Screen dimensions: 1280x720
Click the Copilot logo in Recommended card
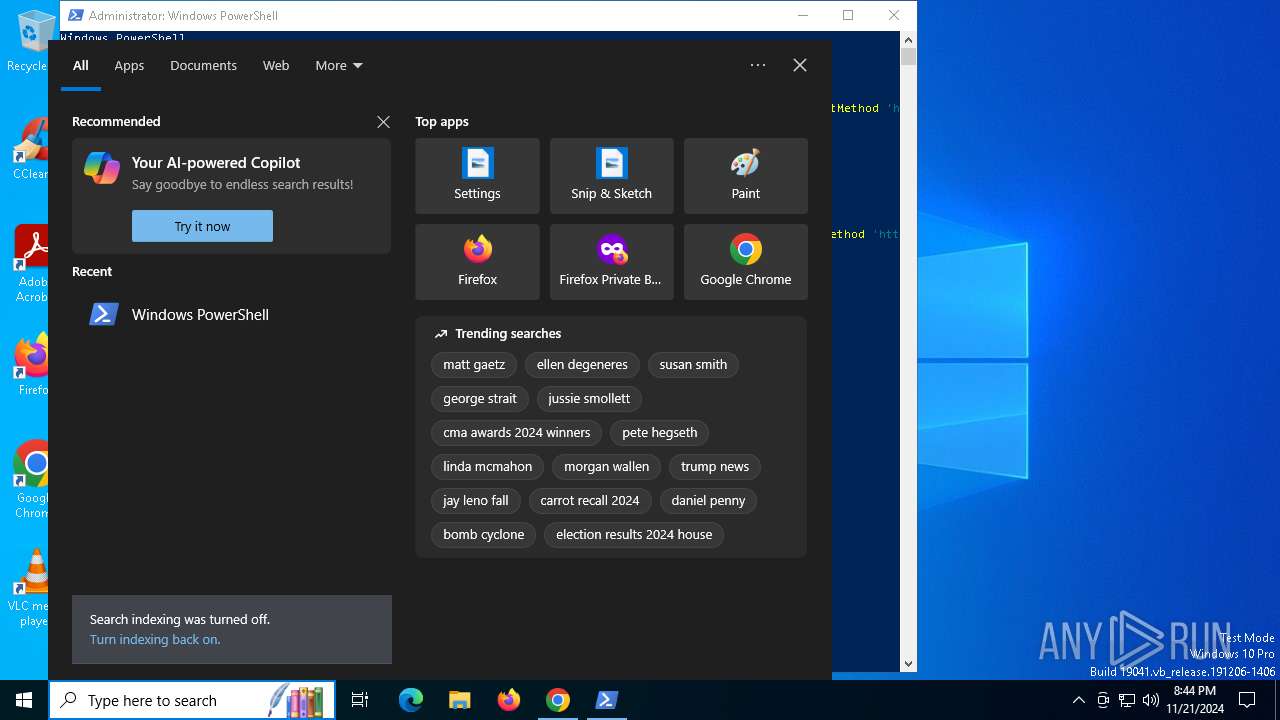(x=102, y=168)
